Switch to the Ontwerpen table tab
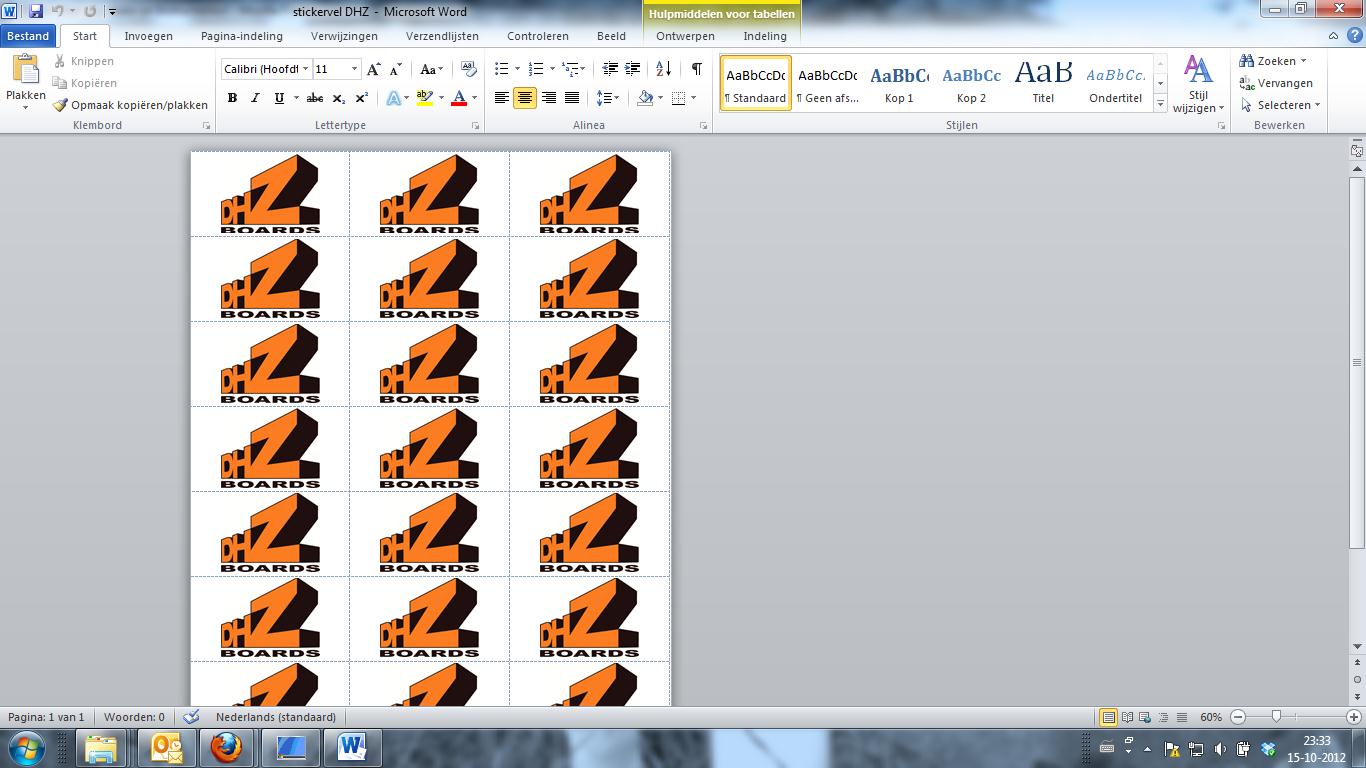This screenshot has height=768, width=1366. click(x=685, y=36)
